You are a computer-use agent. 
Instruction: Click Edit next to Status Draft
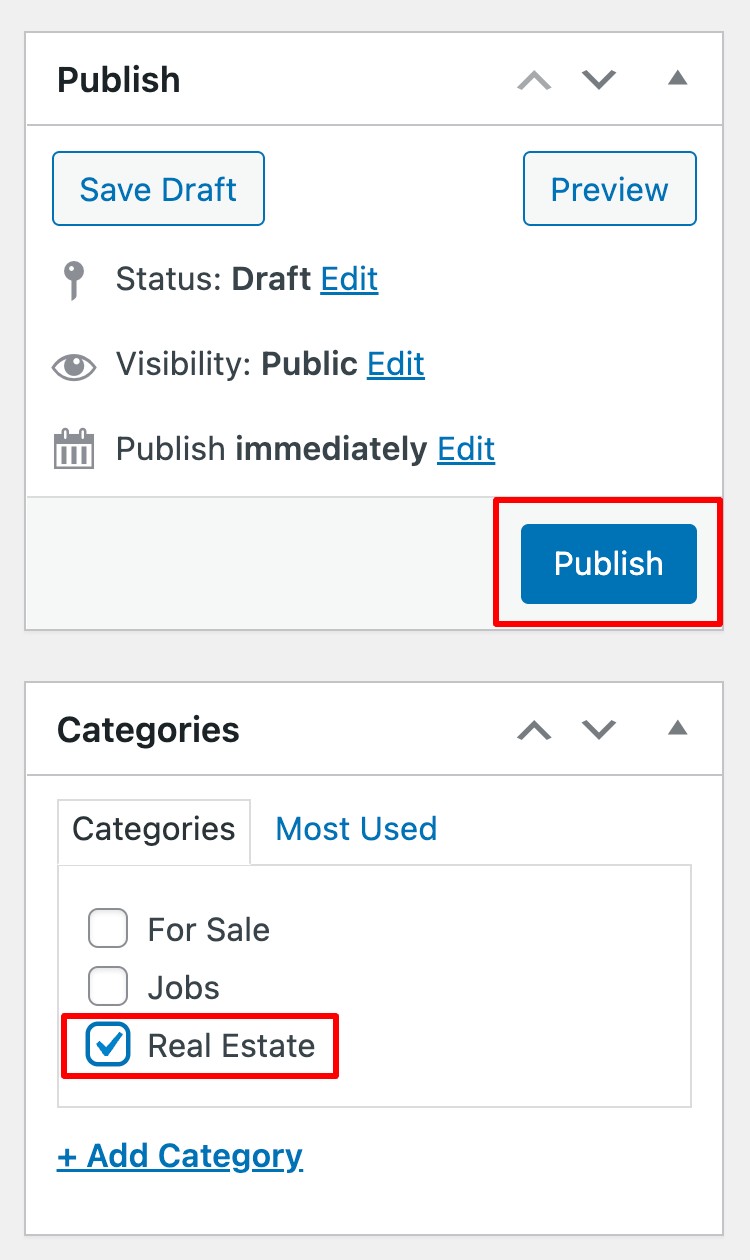(349, 280)
